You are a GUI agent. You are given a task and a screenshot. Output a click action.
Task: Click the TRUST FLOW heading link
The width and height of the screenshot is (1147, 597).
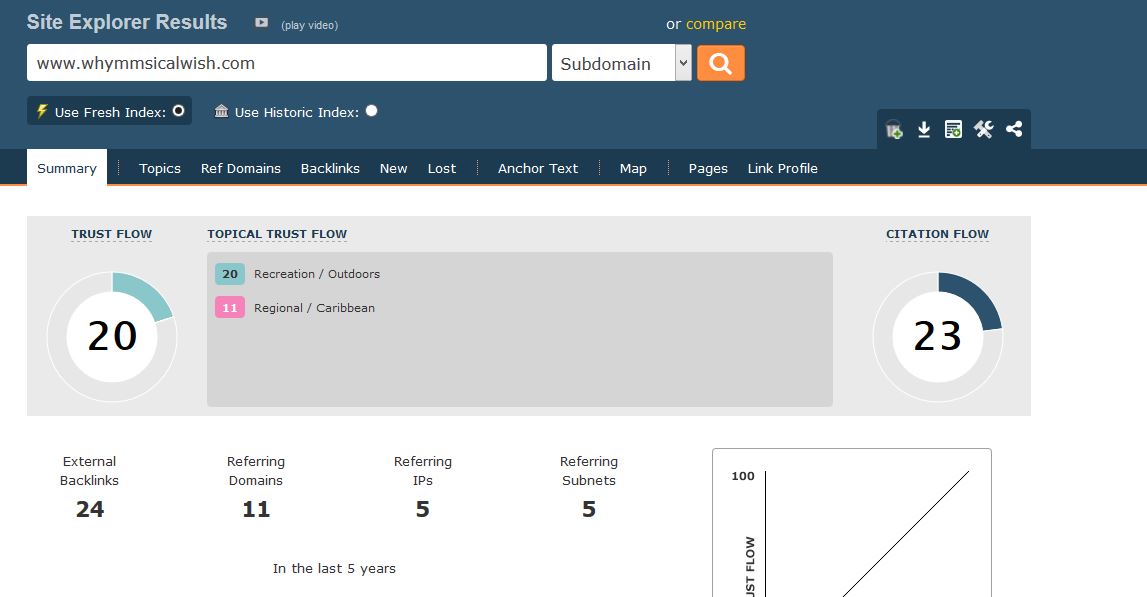[x=111, y=234]
